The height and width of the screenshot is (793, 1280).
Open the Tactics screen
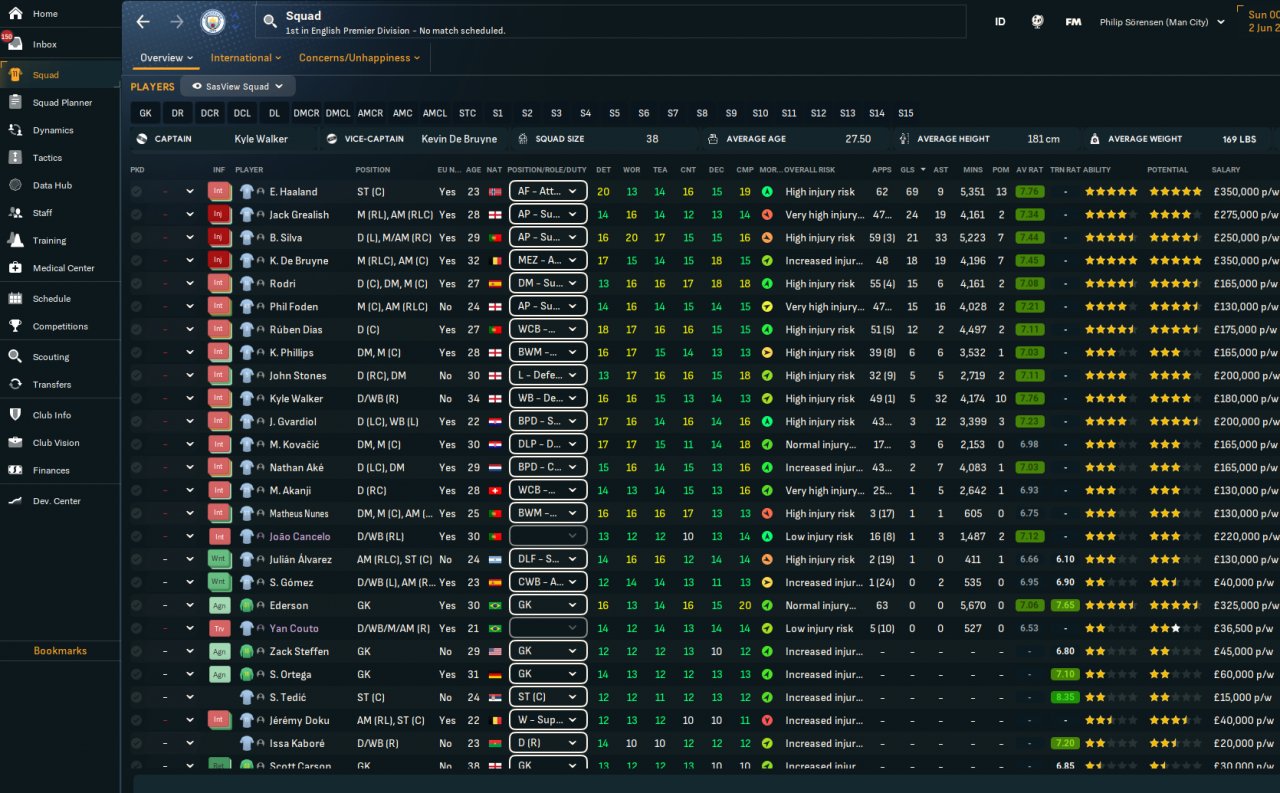pyautogui.click(x=47, y=158)
